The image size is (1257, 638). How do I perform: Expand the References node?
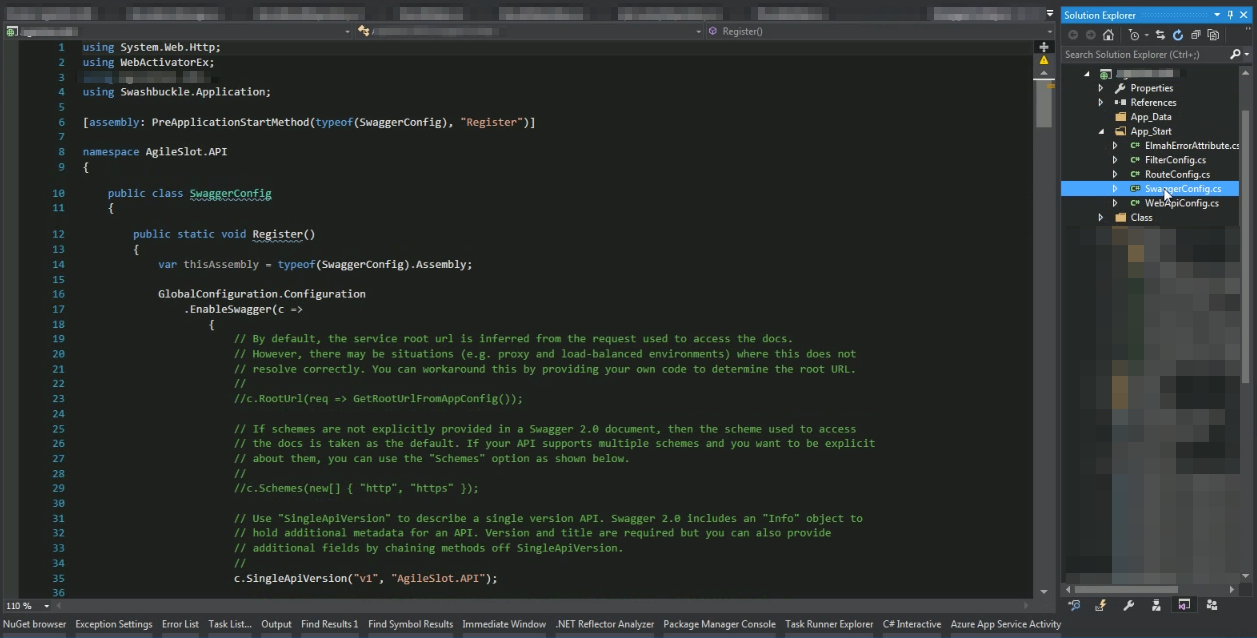point(1101,102)
